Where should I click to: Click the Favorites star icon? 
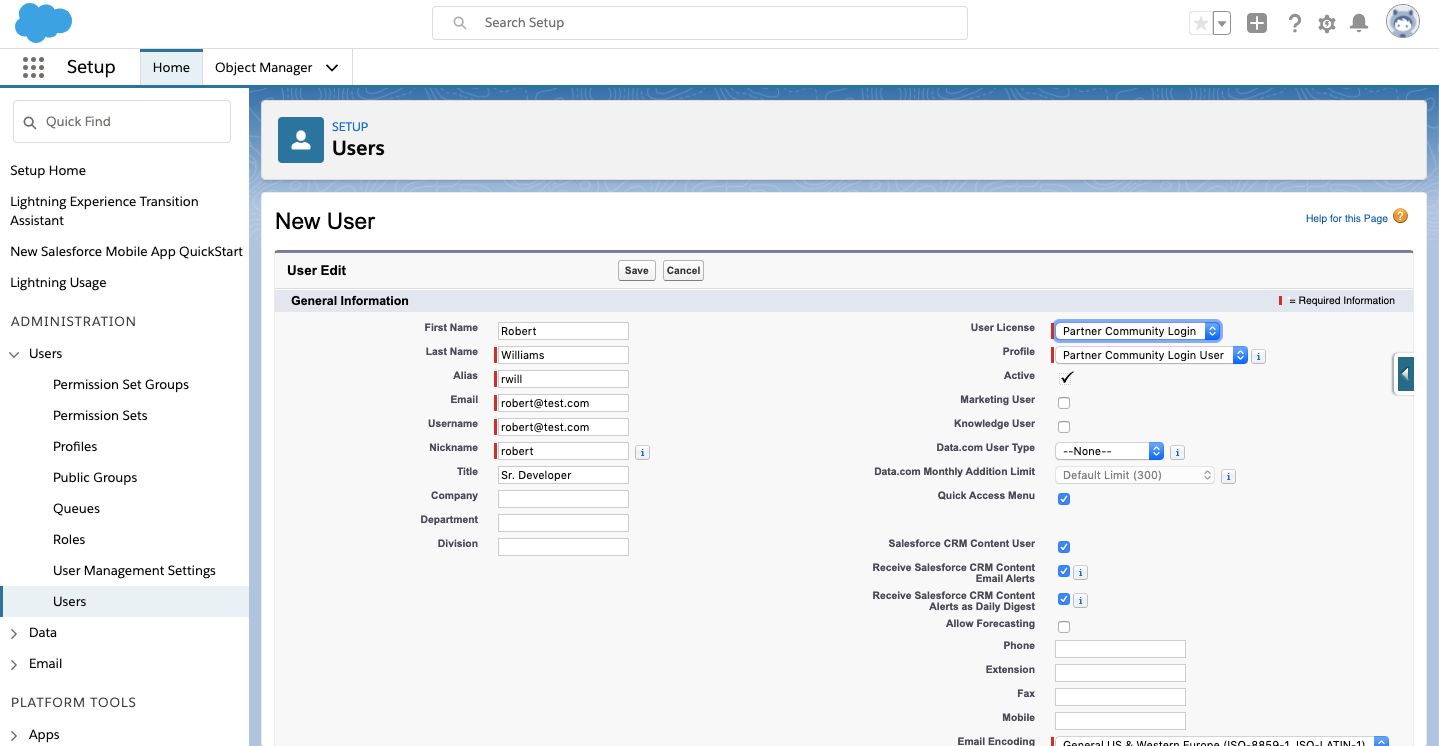1200,23
